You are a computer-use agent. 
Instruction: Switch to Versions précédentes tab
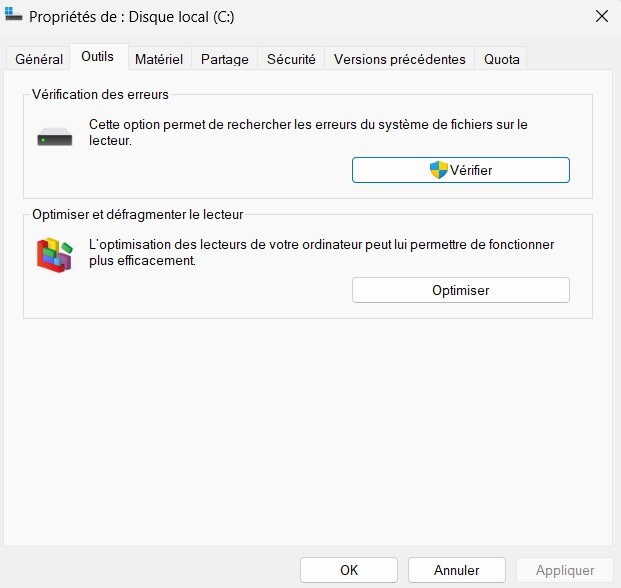(x=400, y=59)
